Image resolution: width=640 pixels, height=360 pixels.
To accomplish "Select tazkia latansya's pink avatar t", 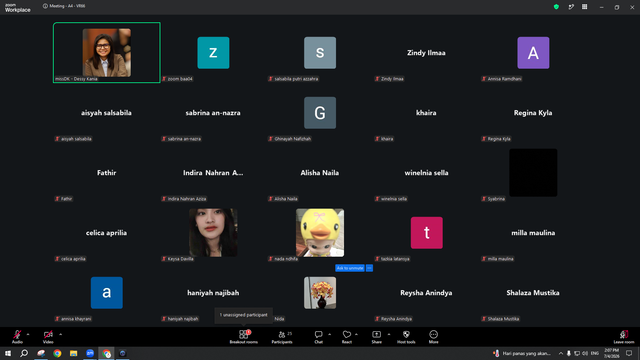I will (427, 233).
